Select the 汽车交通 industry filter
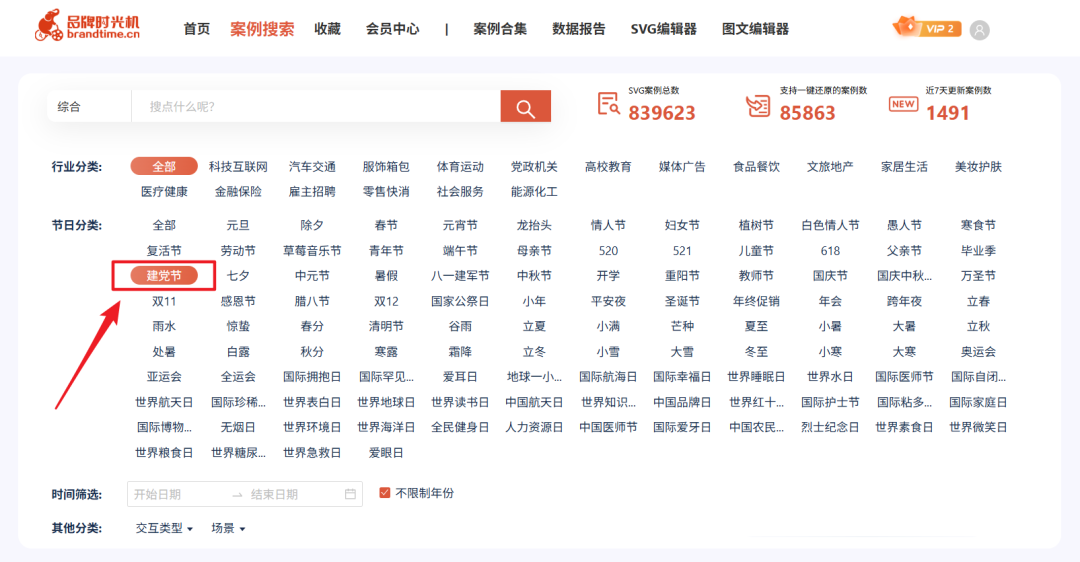Screen dimensions: 1080x562 click(312, 167)
